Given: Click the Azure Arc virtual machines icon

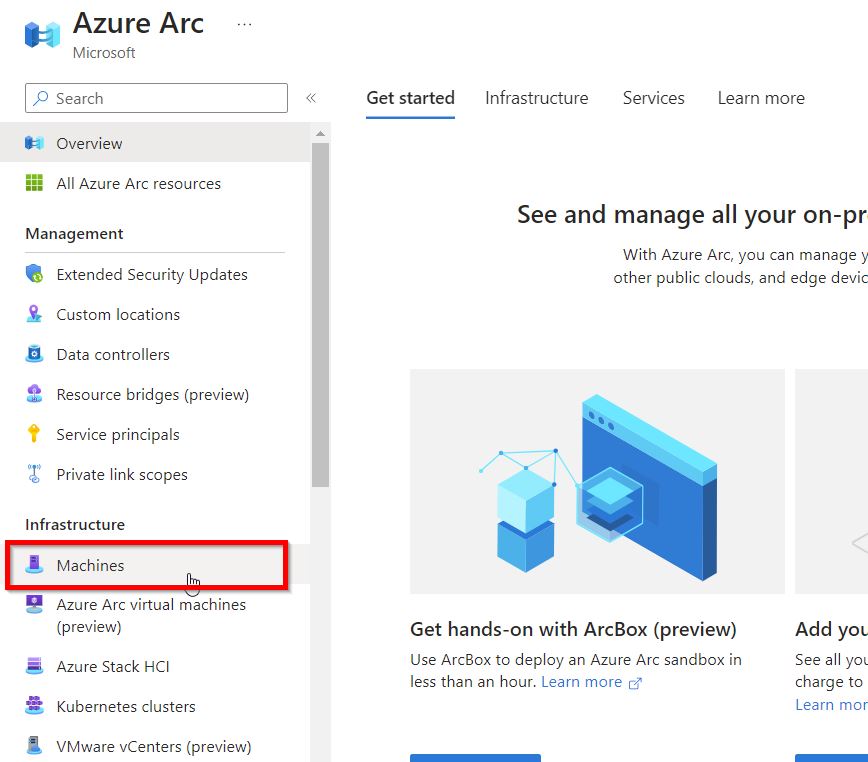Looking at the screenshot, I should coord(34,604).
